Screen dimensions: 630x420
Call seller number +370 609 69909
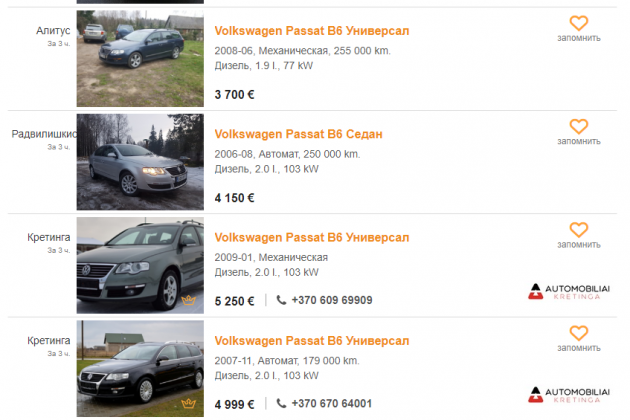pyautogui.click(x=332, y=300)
